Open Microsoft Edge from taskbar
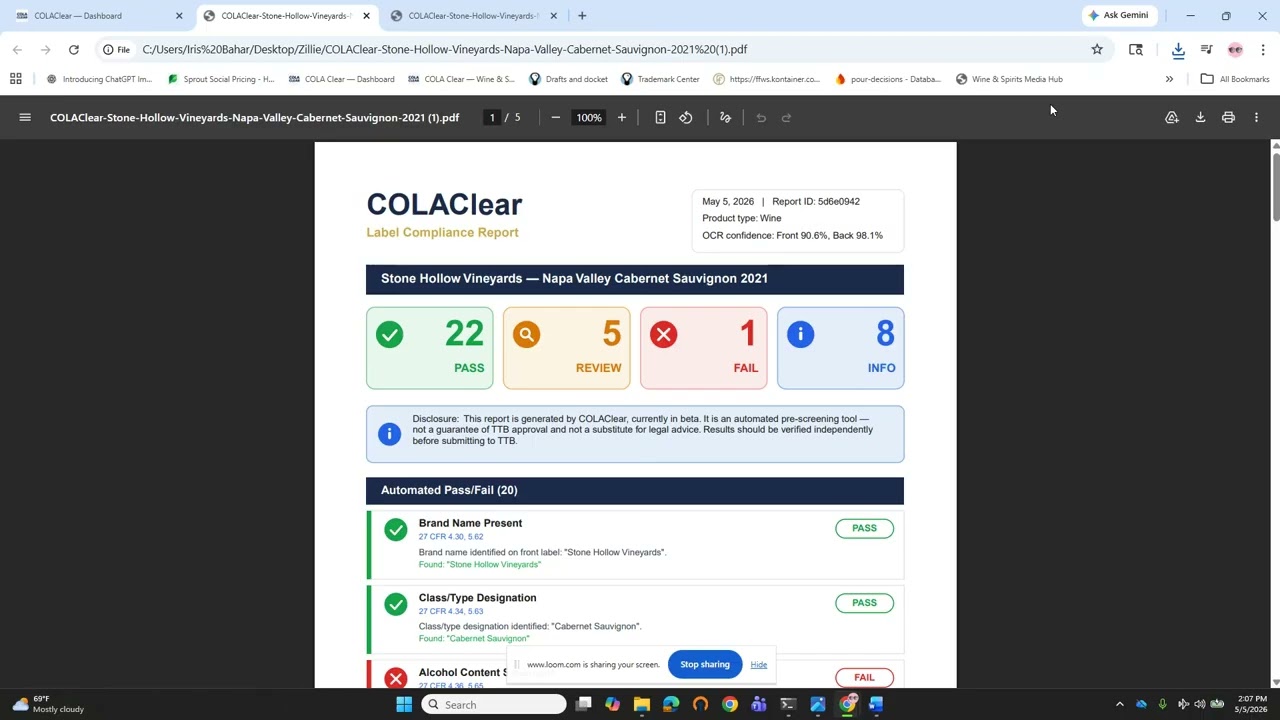This screenshot has height=720, width=1280. point(671,705)
